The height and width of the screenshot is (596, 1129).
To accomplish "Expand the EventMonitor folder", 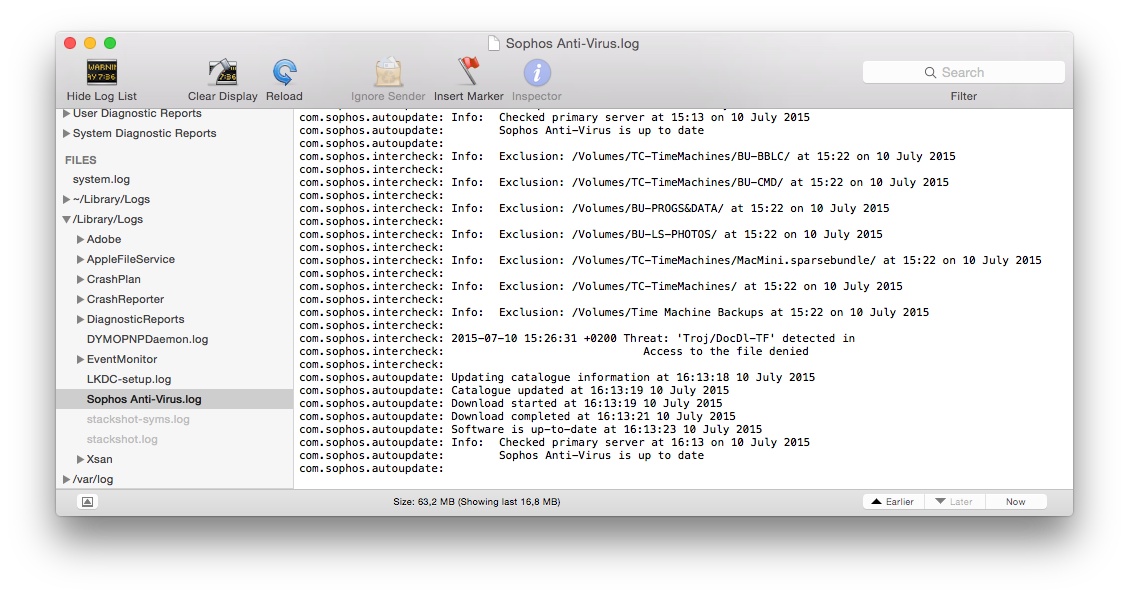I will point(81,359).
